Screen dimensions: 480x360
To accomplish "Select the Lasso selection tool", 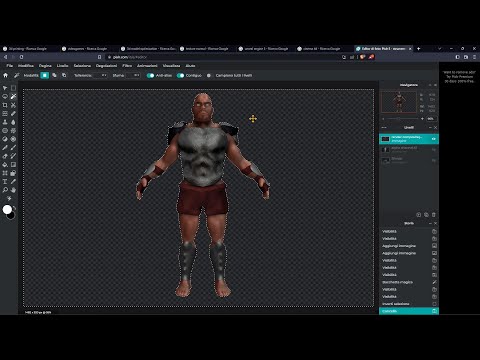I will [5, 96].
